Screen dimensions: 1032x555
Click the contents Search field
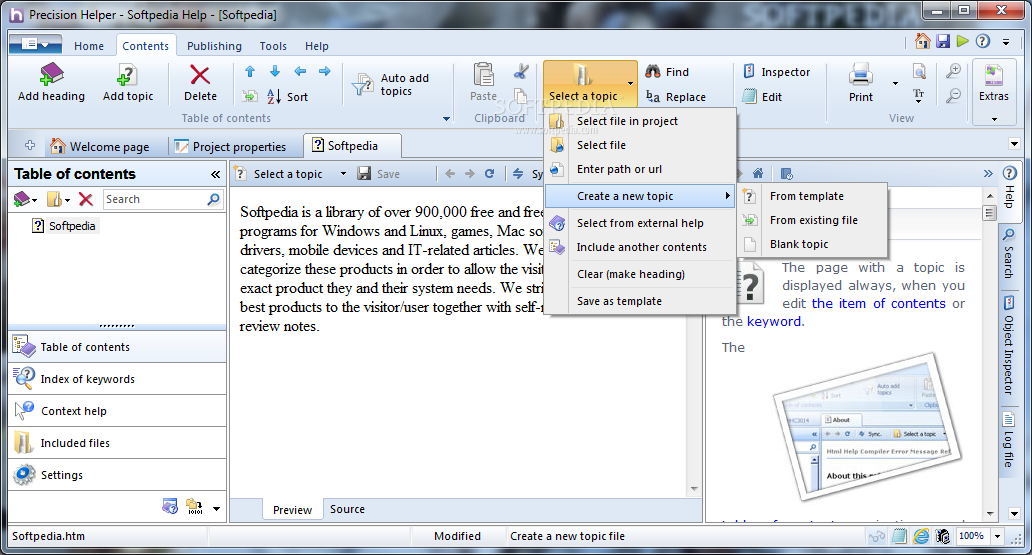[x=163, y=199]
